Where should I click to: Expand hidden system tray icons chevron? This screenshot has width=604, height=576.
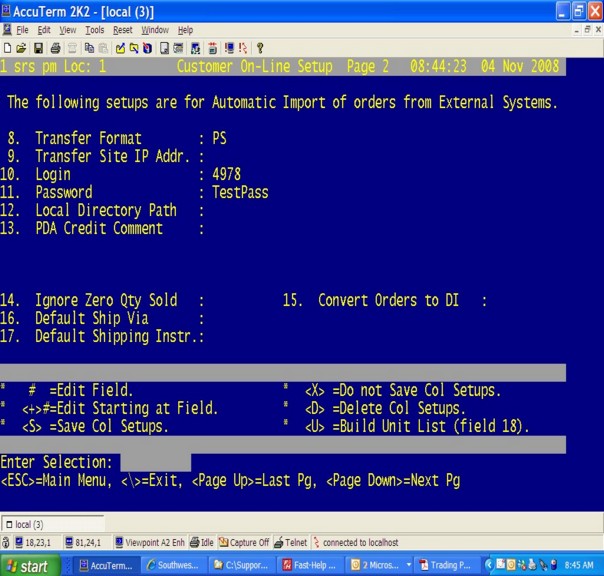489,565
